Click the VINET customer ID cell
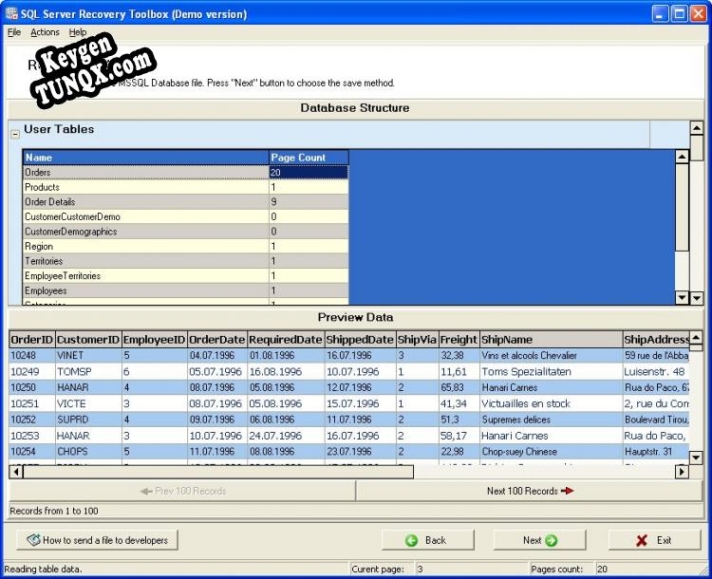This screenshot has height=579, width=712. [x=88, y=356]
